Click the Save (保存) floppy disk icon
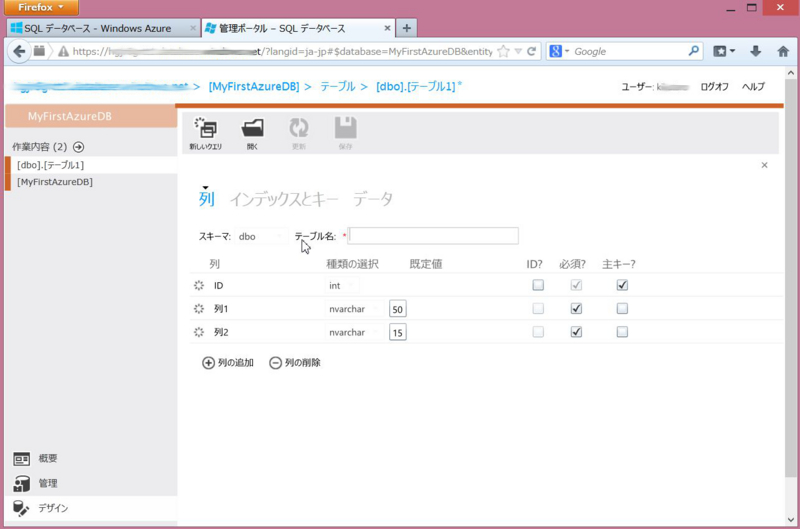 click(345, 128)
